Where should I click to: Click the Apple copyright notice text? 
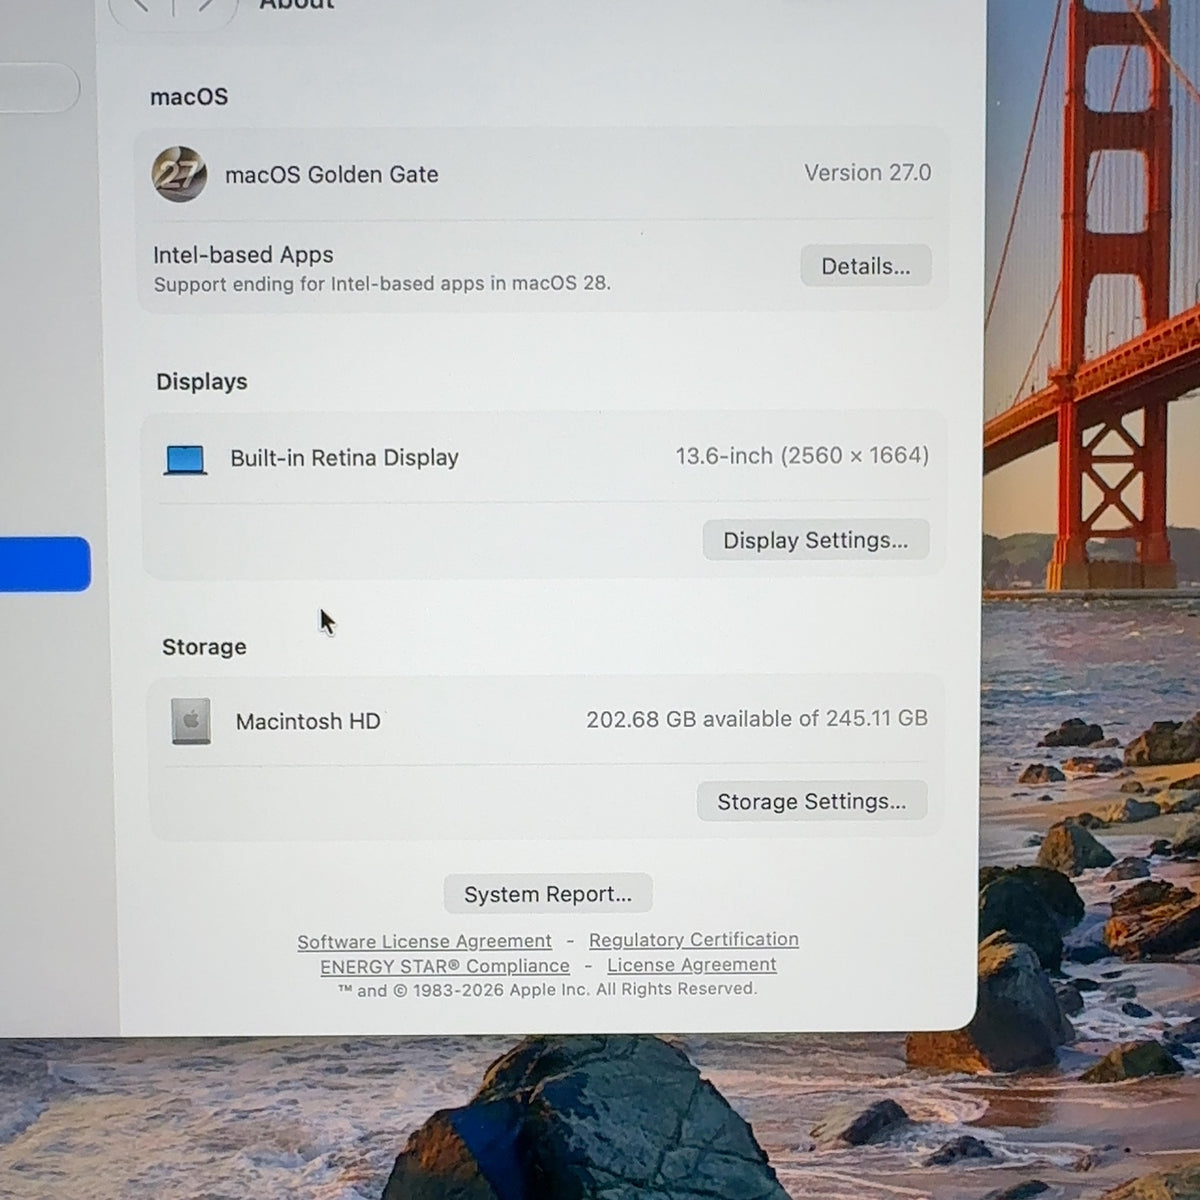(548, 989)
